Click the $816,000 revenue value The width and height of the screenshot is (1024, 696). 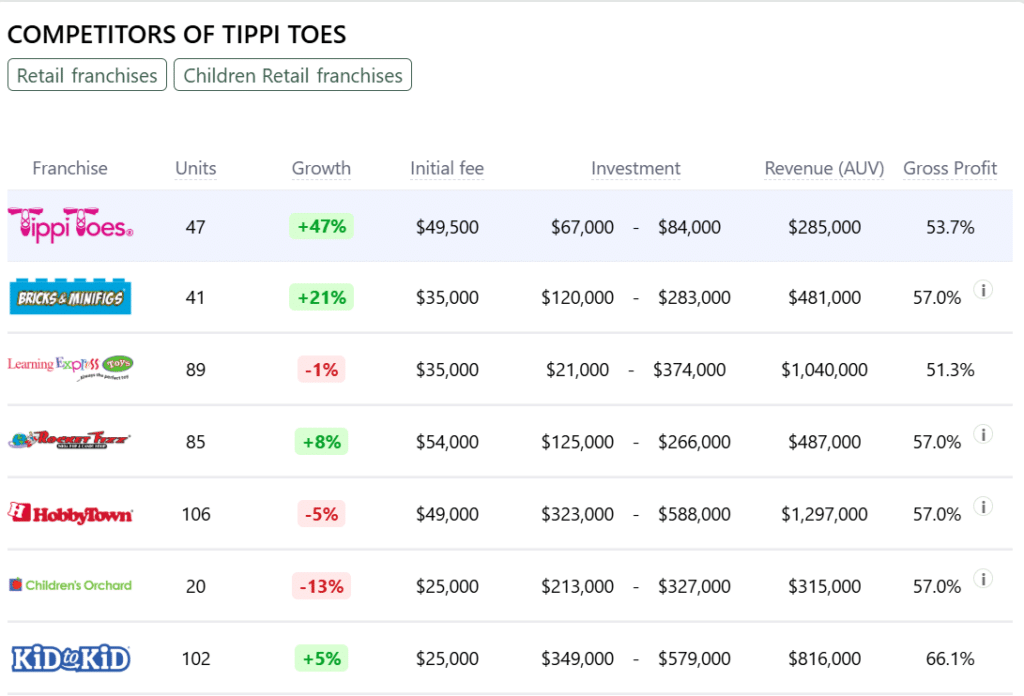coord(824,659)
